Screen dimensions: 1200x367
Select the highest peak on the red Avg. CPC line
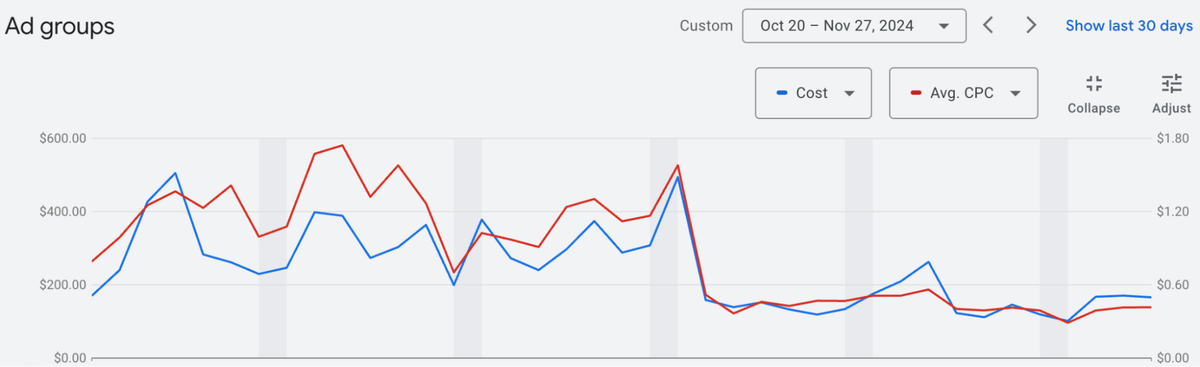(x=342, y=145)
